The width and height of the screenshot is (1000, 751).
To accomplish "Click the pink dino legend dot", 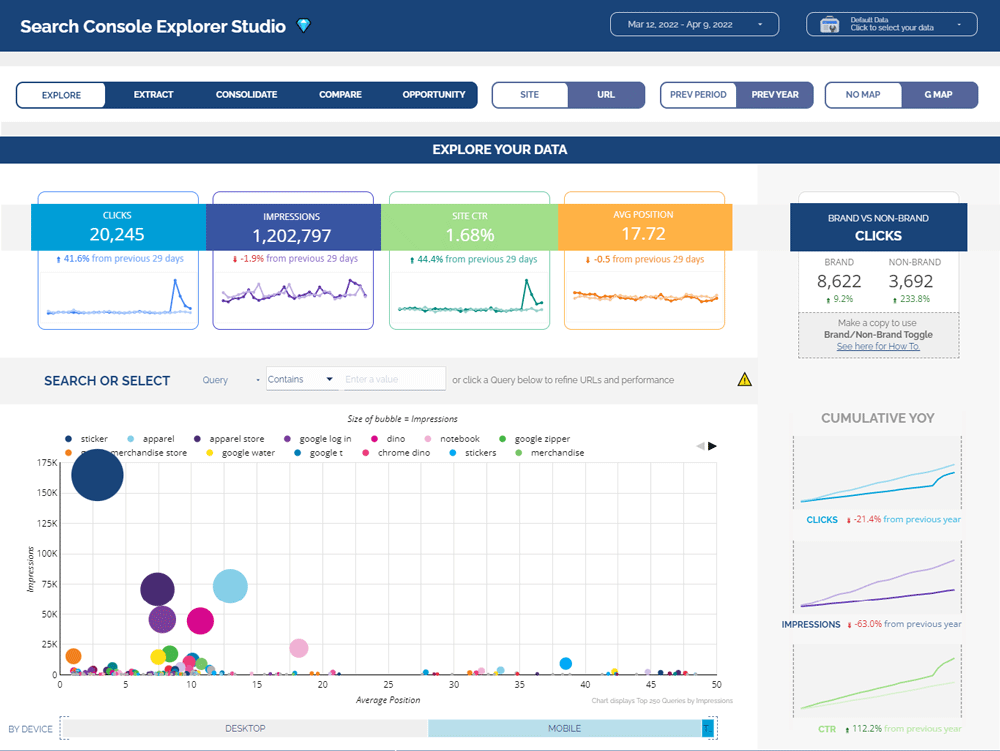I will 374,439.
